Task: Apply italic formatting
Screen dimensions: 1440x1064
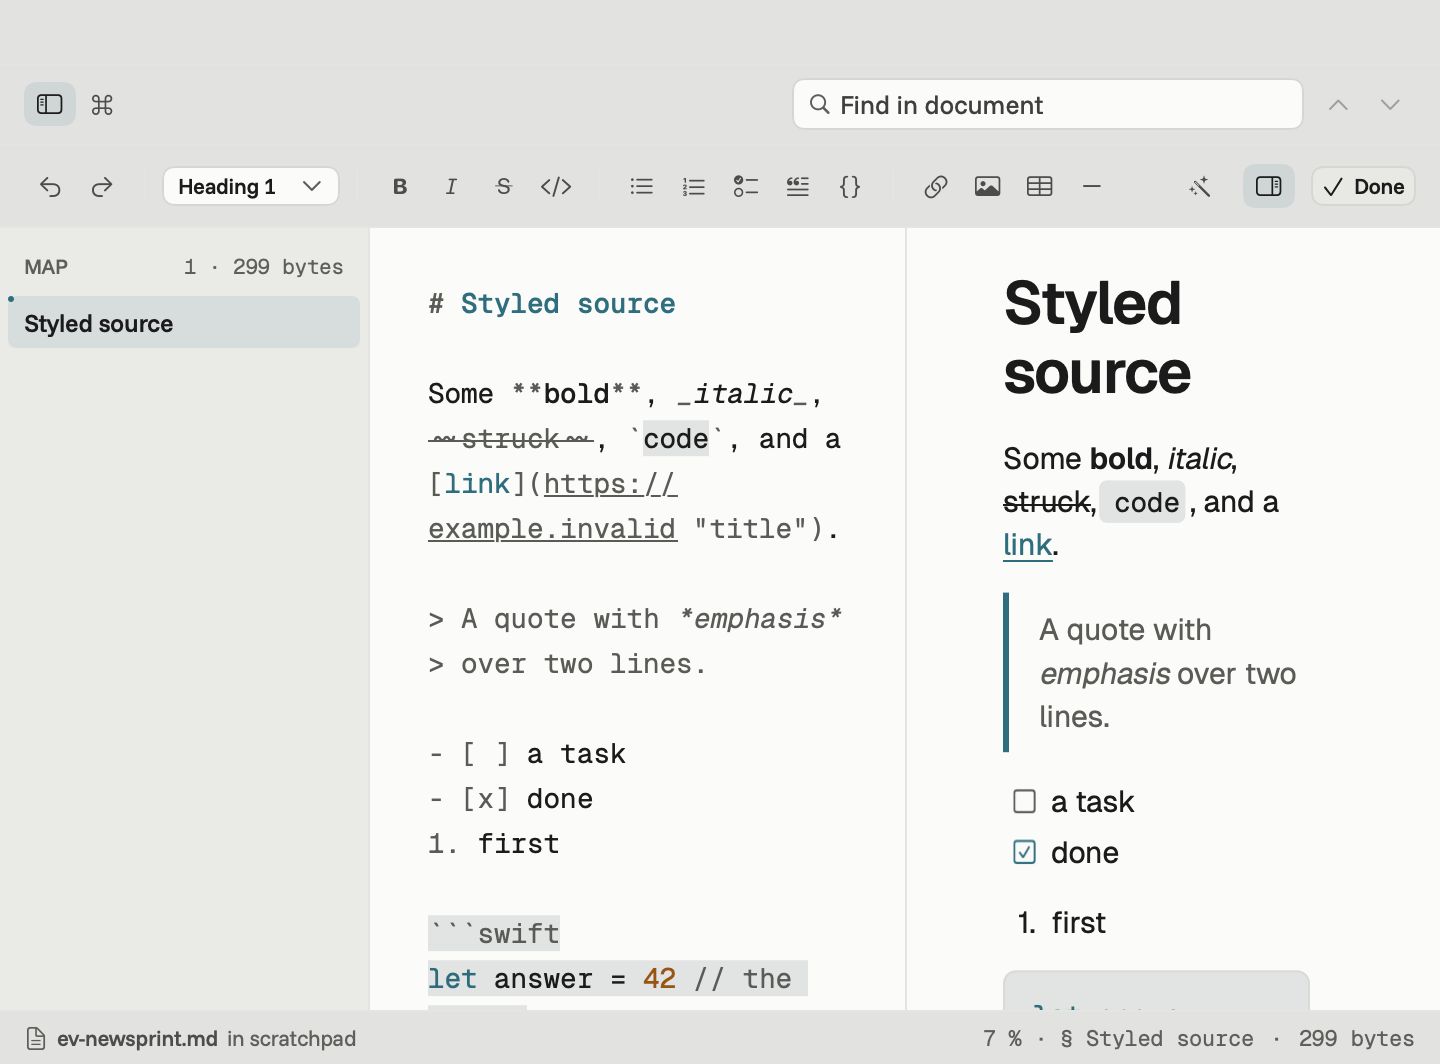Action: (452, 186)
